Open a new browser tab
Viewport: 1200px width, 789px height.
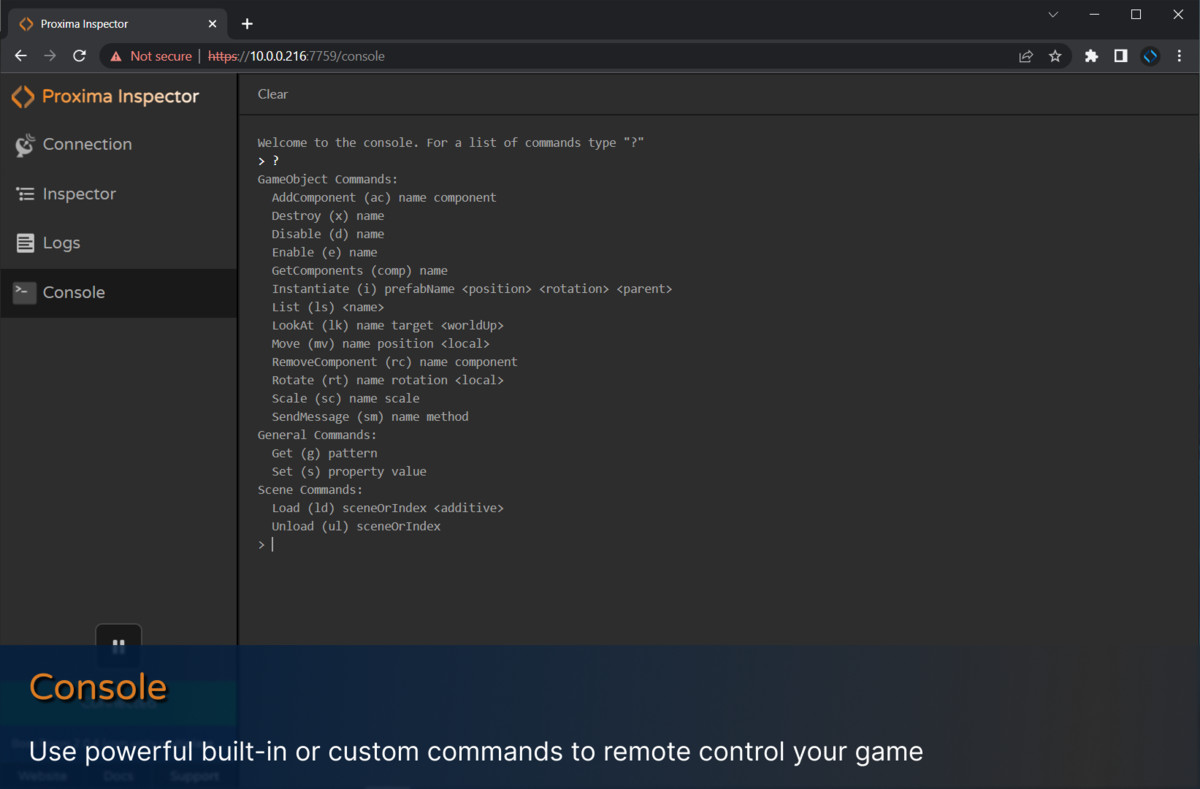coord(247,24)
